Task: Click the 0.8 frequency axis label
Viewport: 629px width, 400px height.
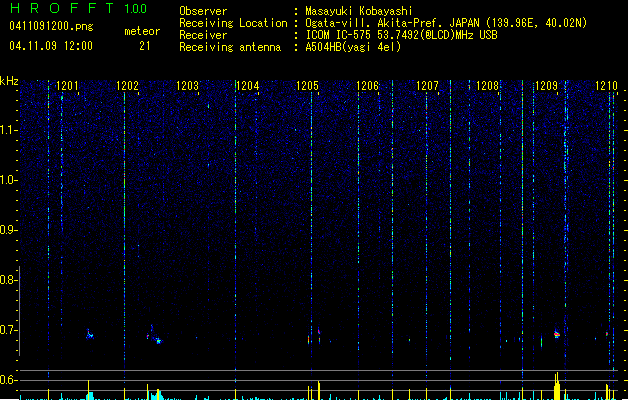Action: [8, 280]
